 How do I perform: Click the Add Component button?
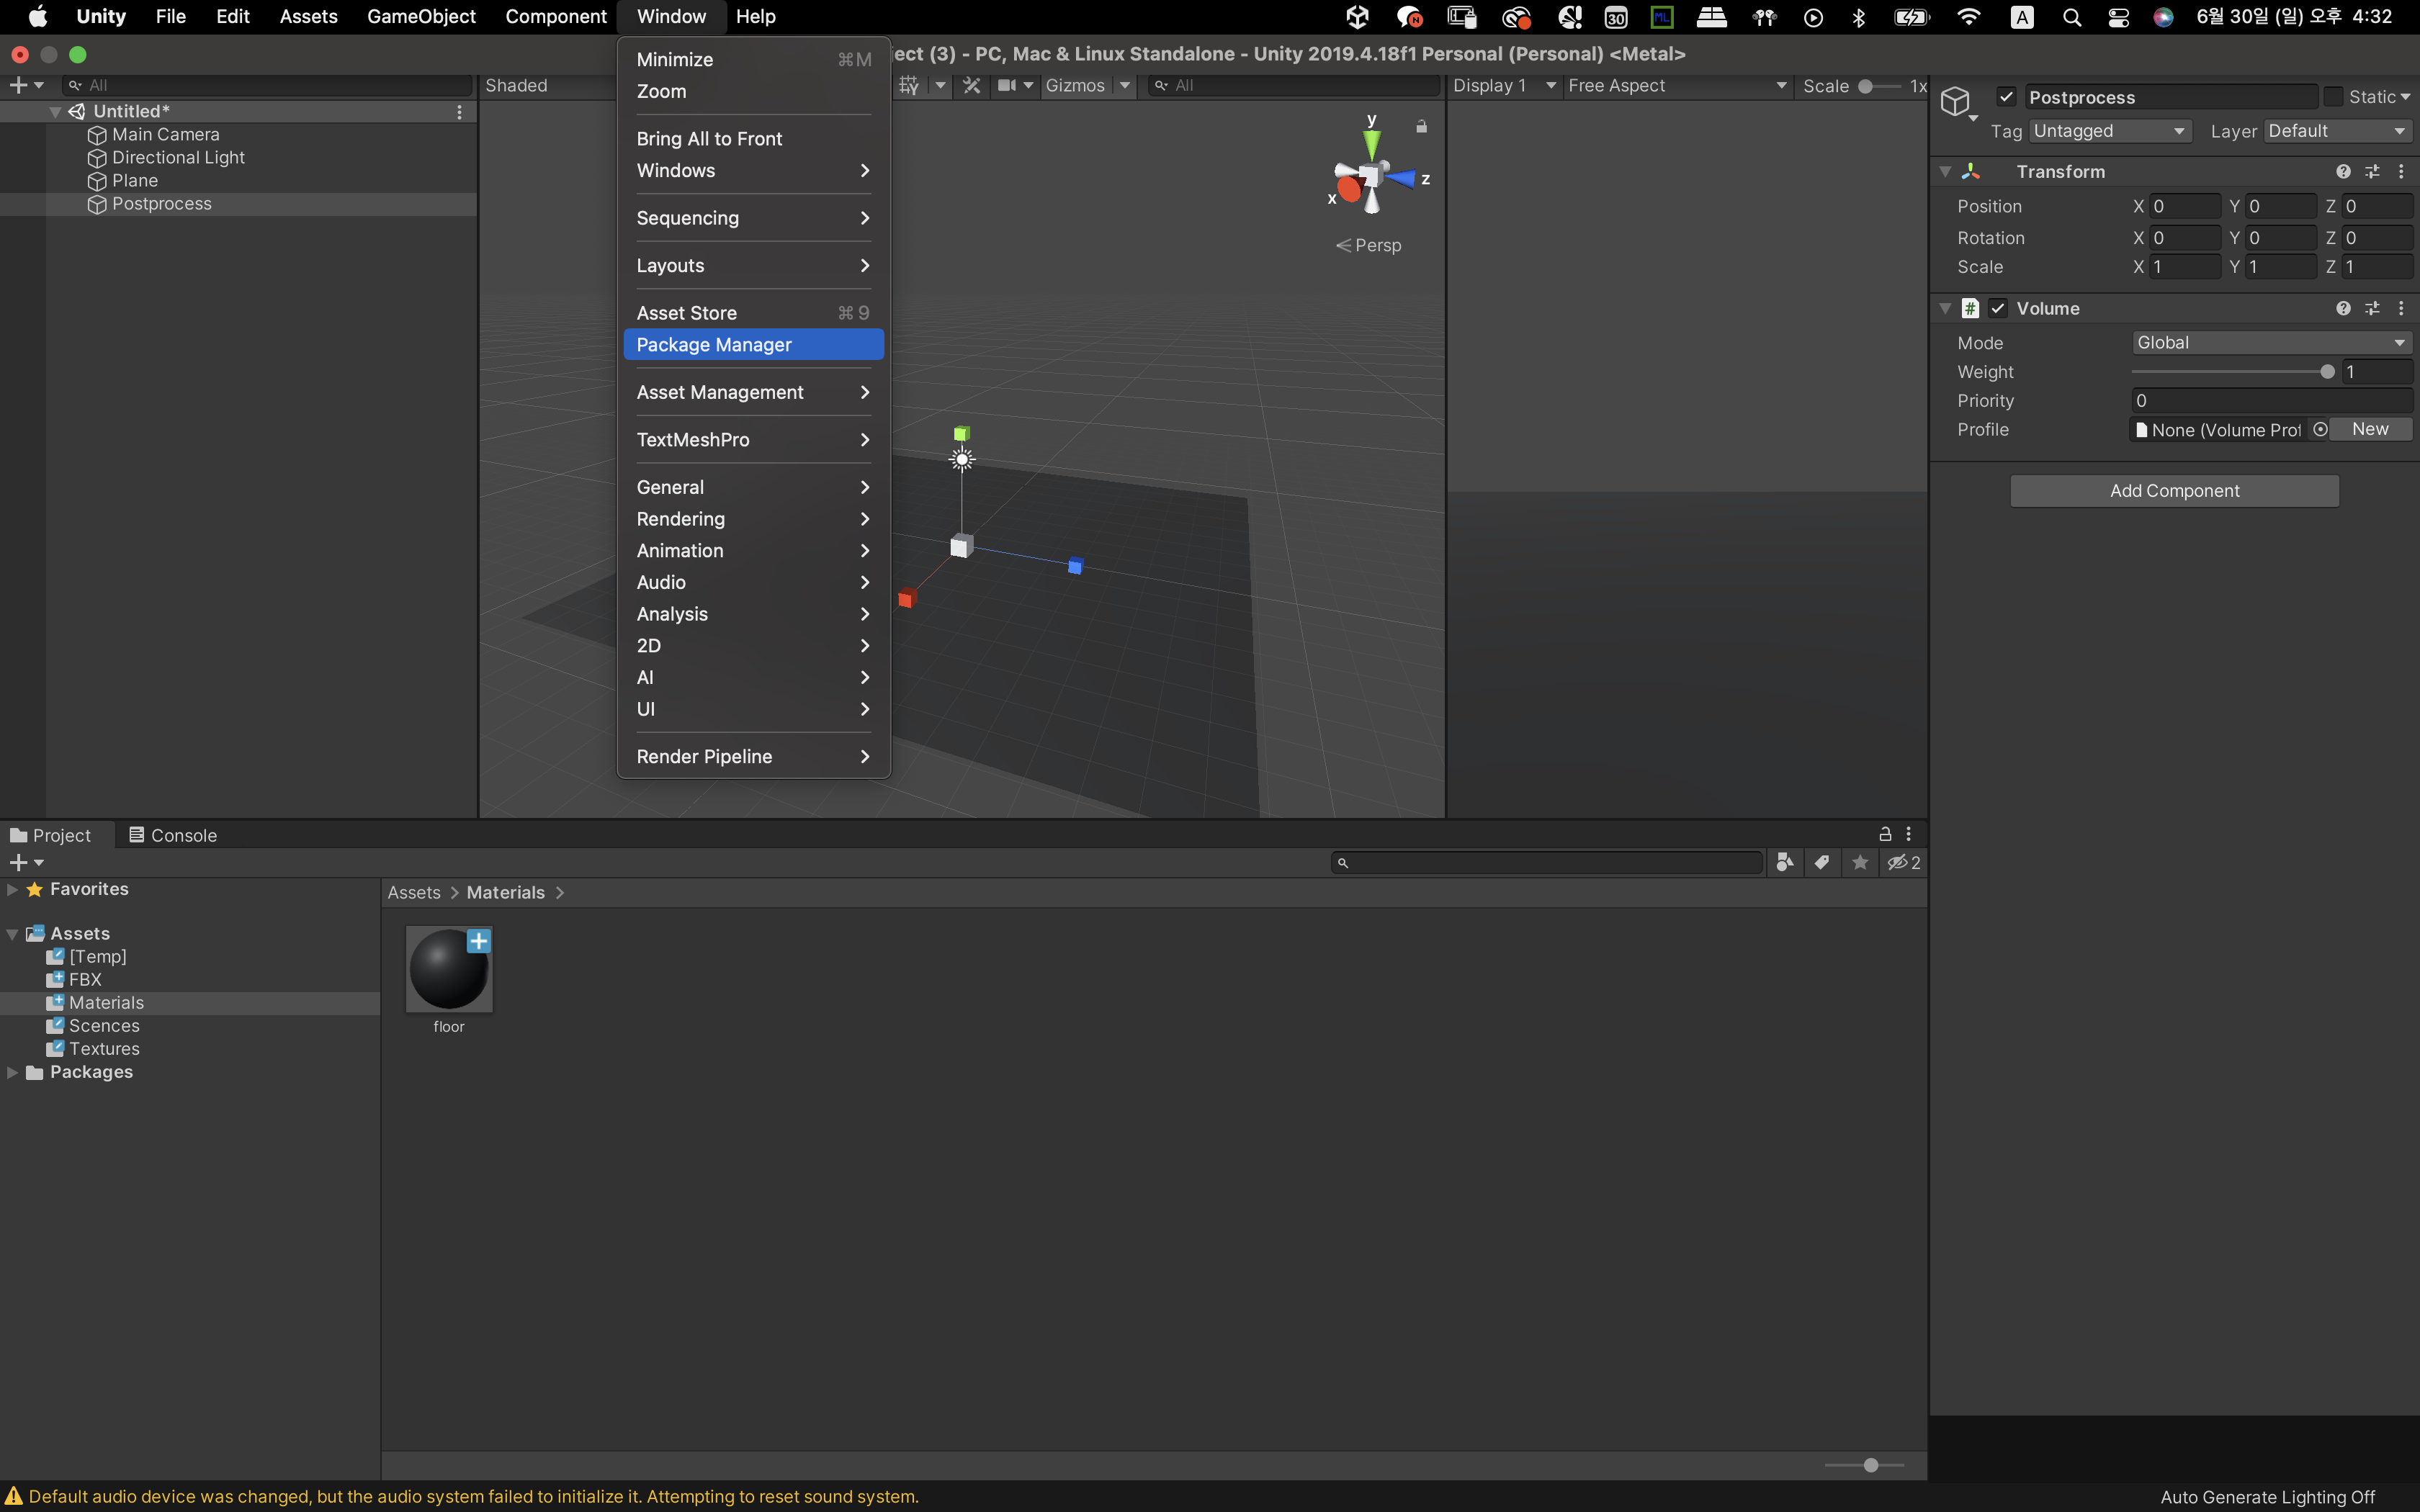point(2174,491)
